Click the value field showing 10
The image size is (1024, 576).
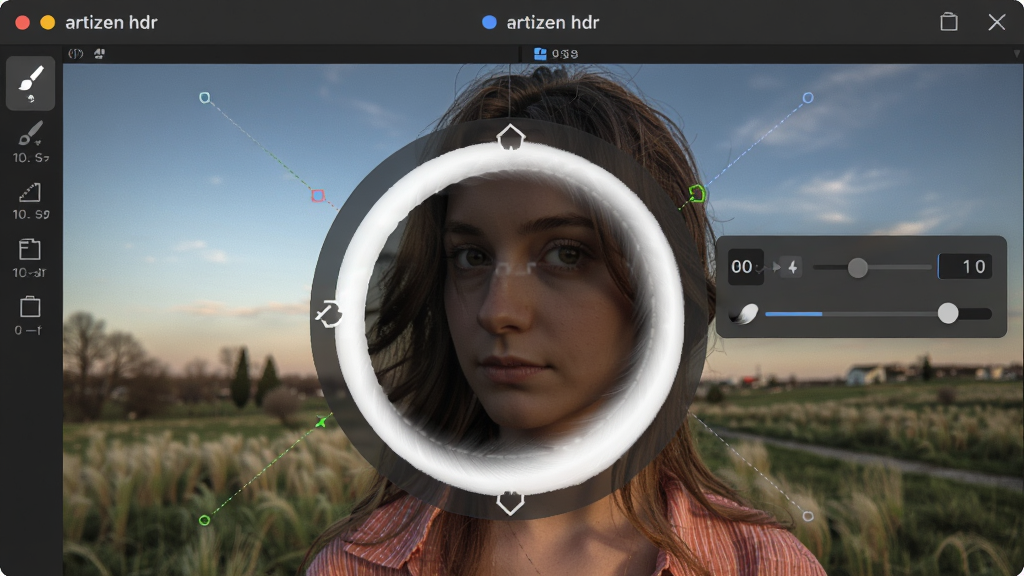coord(965,266)
